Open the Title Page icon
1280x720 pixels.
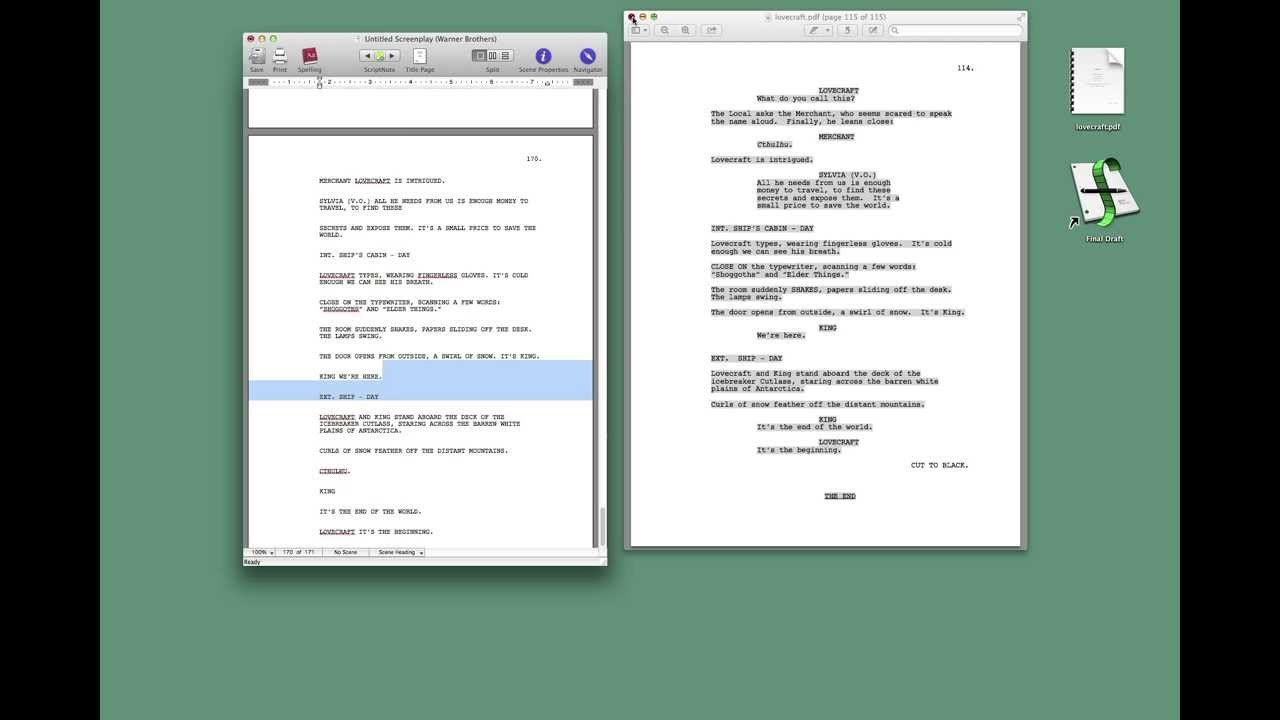tap(420, 56)
